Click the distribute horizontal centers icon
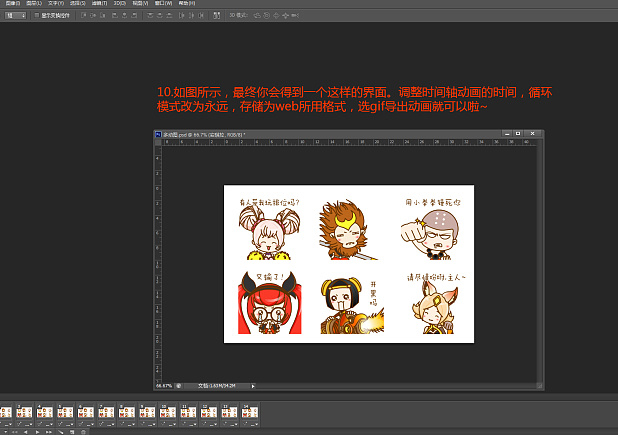The height and width of the screenshot is (435, 618). click(x=191, y=15)
